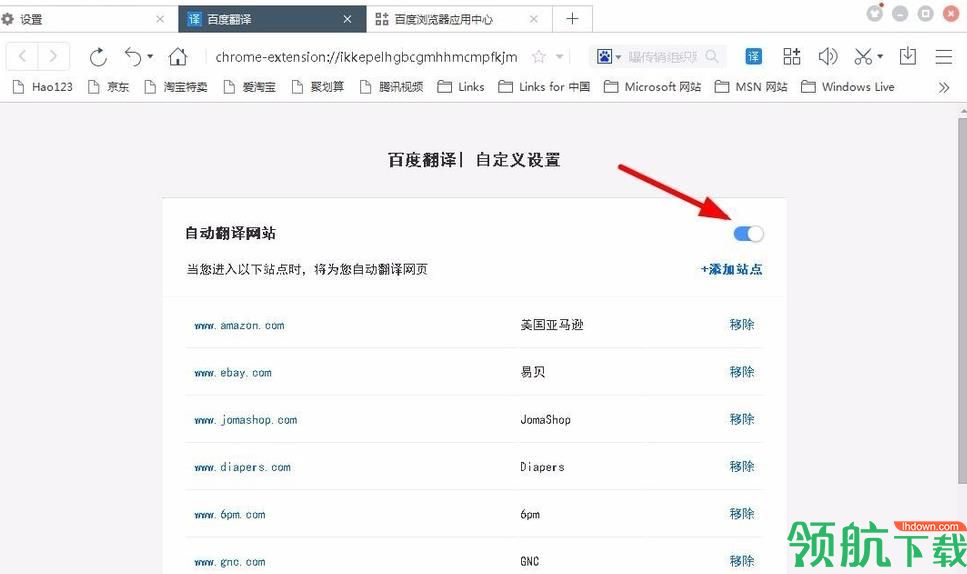
Task: Close the 百度浏览器应用中心 tab
Action: coord(533,19)
